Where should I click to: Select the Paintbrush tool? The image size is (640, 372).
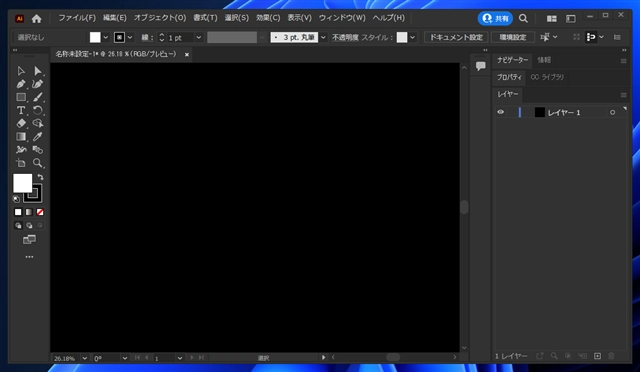tap(38, 97)
